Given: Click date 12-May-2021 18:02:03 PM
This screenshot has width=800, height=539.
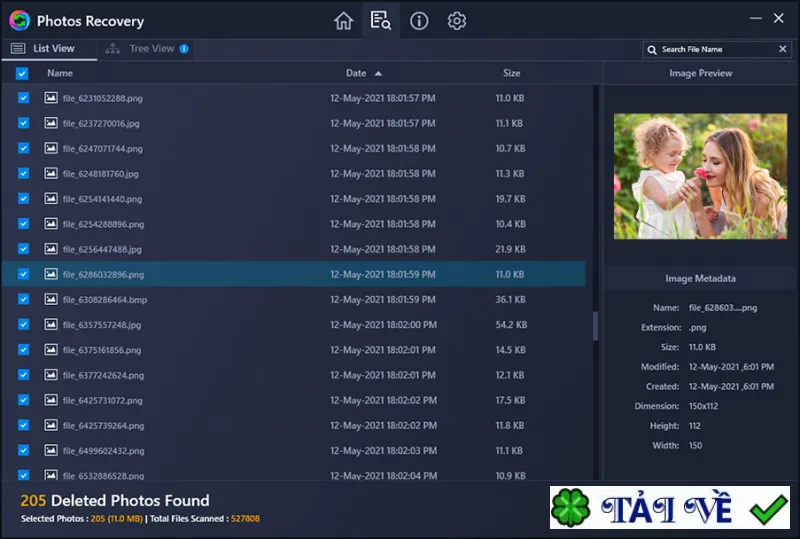Looking at the screenshot, I should coord(383,451).
